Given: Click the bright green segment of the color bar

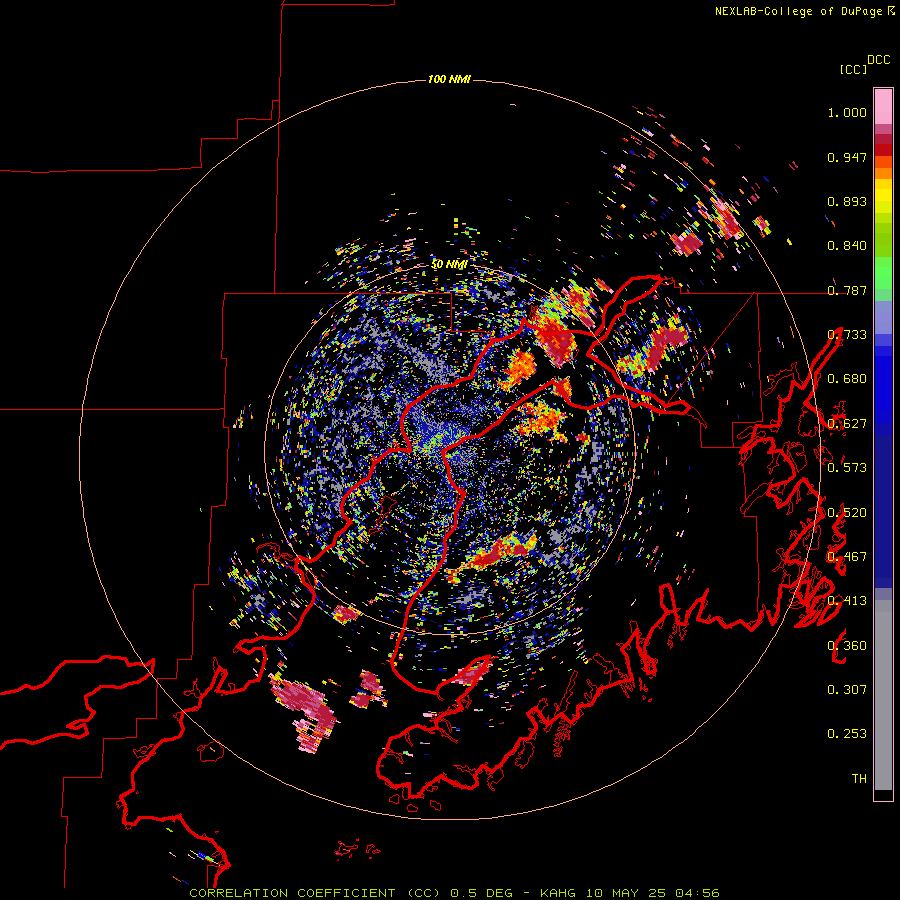Looking at the screenshot, I should tap(883, 273).
